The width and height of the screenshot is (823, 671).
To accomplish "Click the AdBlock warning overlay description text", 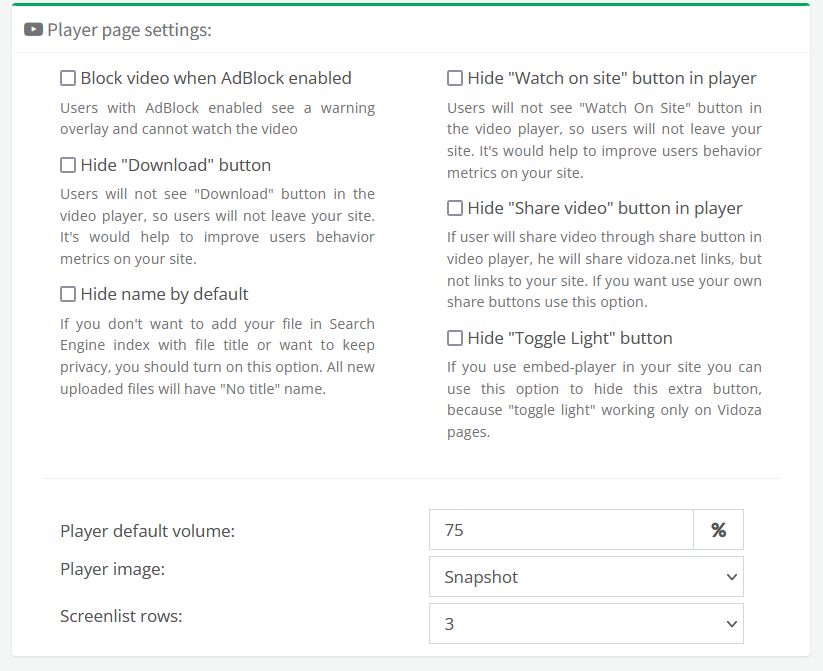I will (x=217, y=118).
